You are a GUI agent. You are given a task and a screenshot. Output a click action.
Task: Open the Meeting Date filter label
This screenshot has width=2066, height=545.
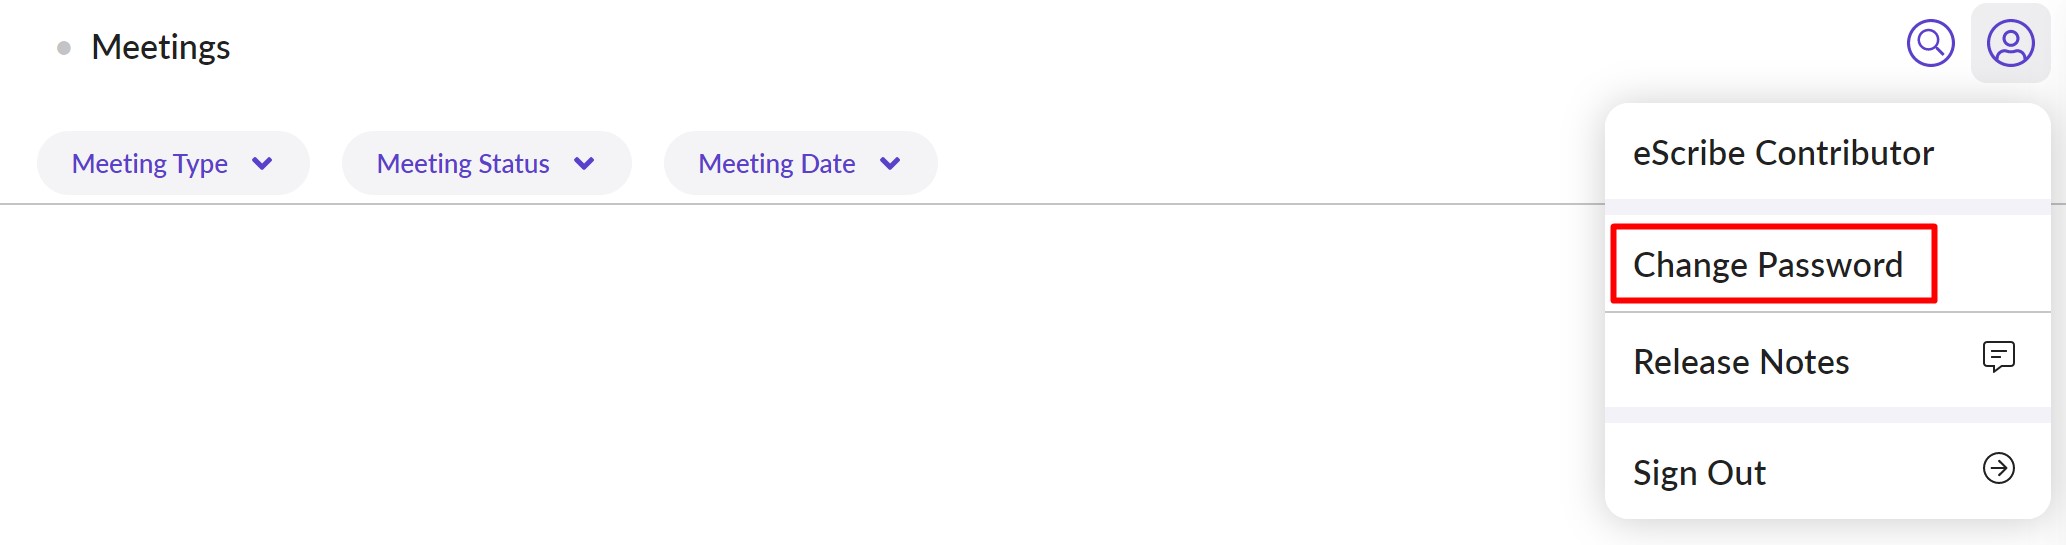pyautogui.click(x=777, y=163)
